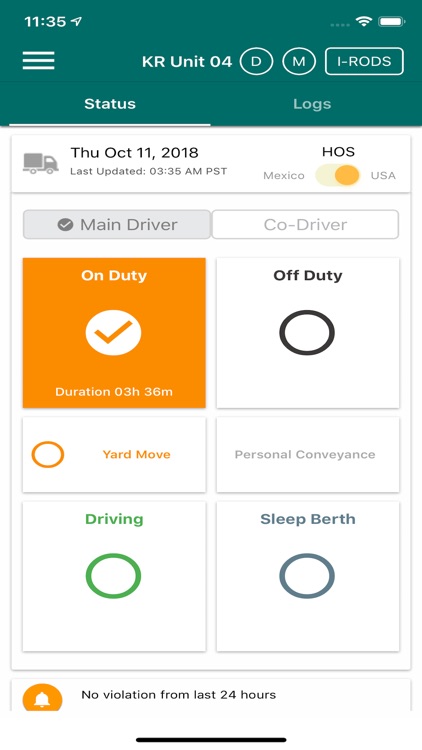The width and height of the screenshot is (422, 750).
Task: Click the white checkmark in On Duty
Action: [113, 332]
